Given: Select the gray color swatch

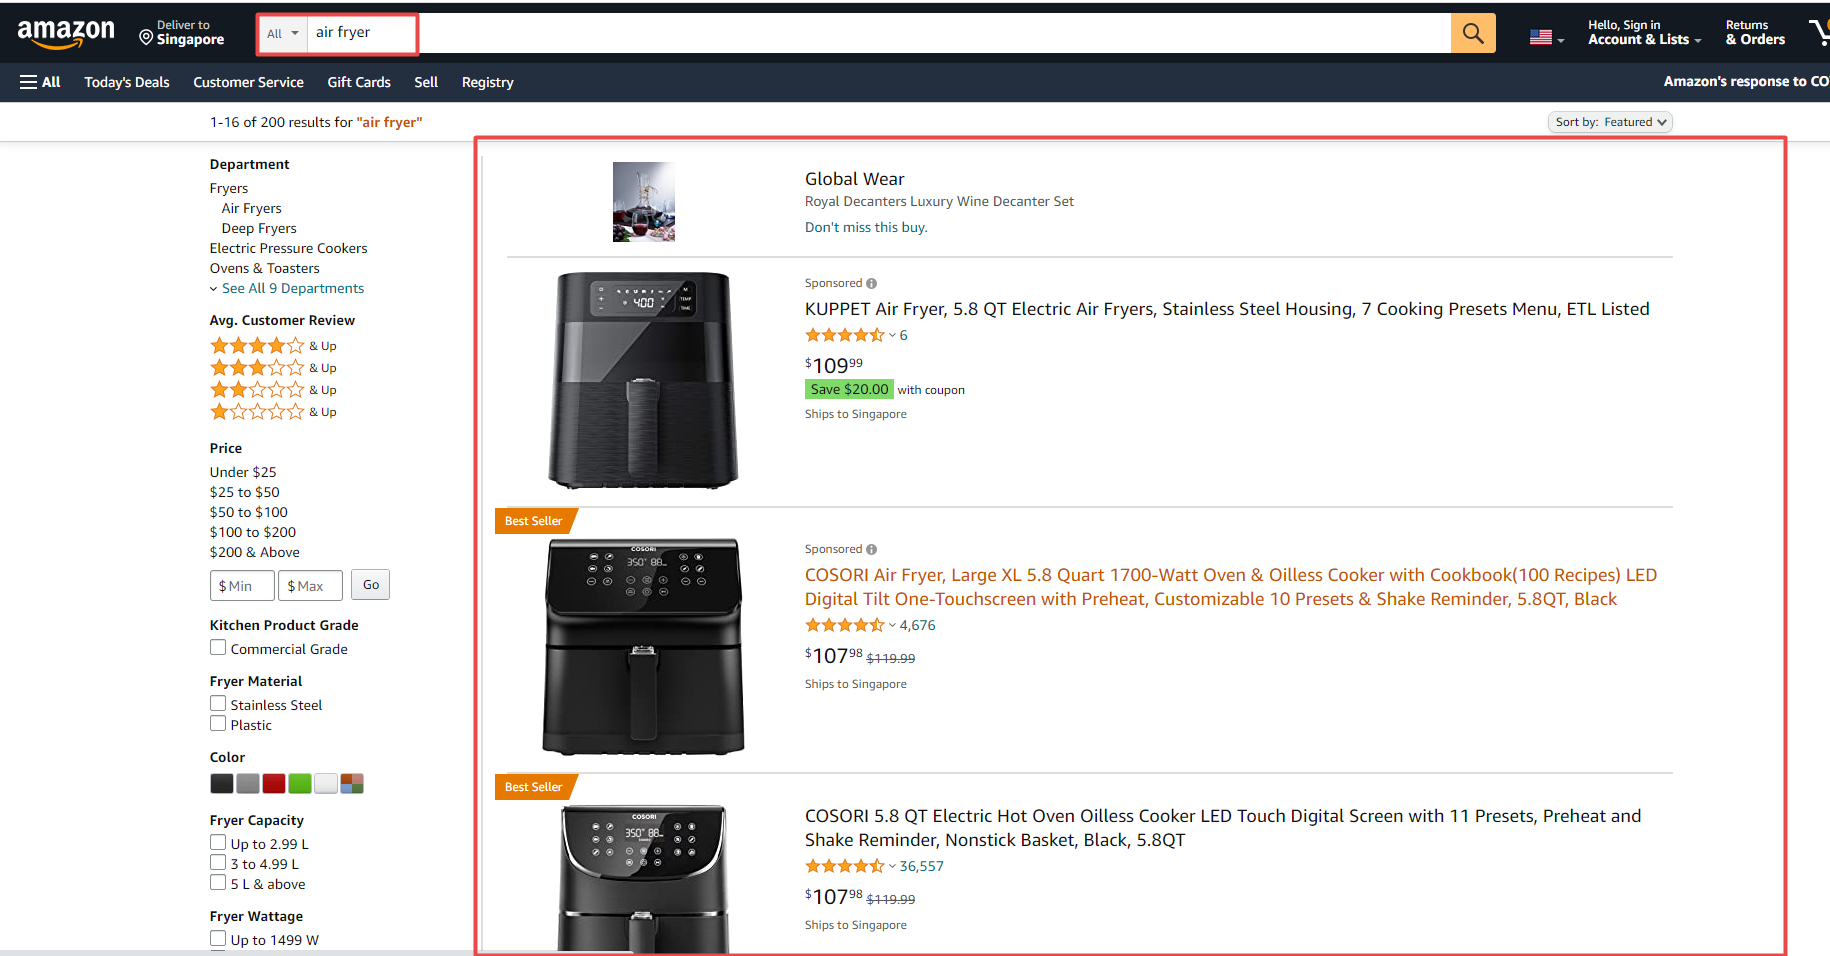Looking at the screenshot, I should point(248,783).
